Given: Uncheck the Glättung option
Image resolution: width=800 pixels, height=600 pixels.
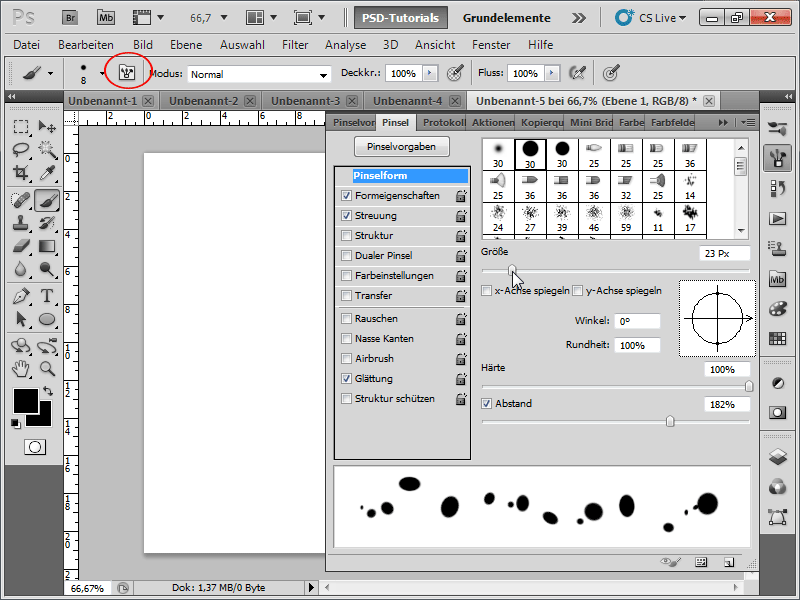Looking at the screenshot, I should (346, 379).
